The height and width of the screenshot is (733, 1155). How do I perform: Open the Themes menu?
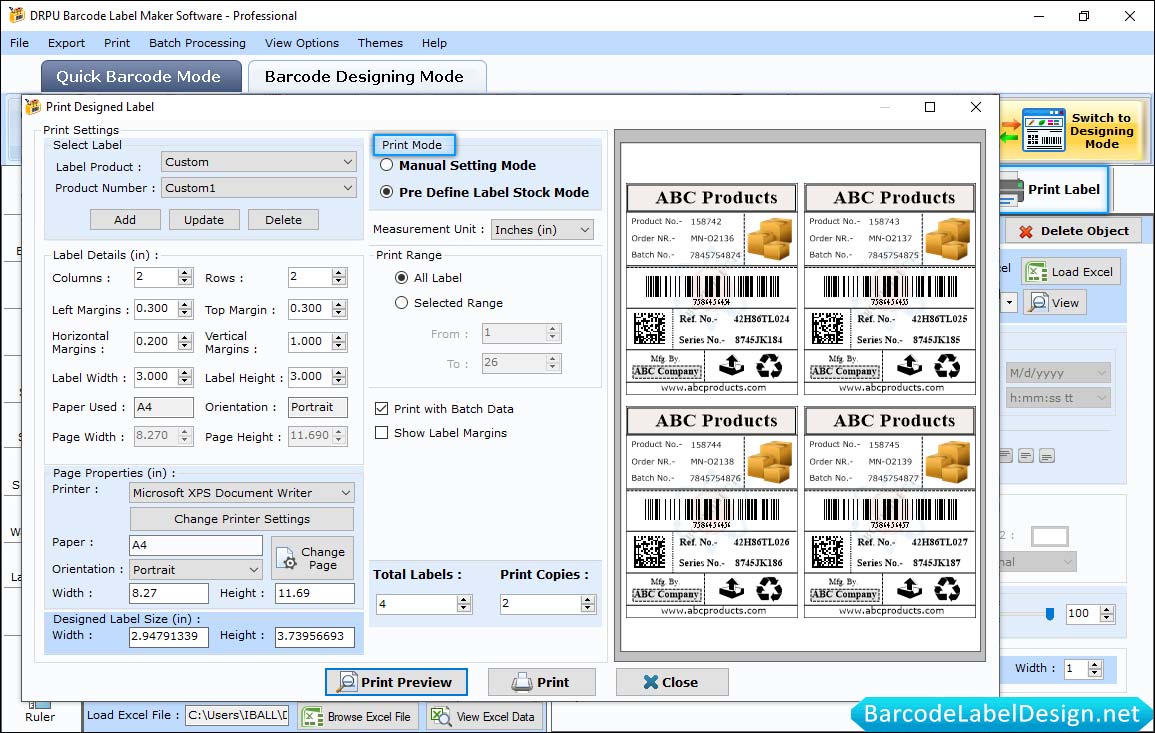click(x=380, y=43)
